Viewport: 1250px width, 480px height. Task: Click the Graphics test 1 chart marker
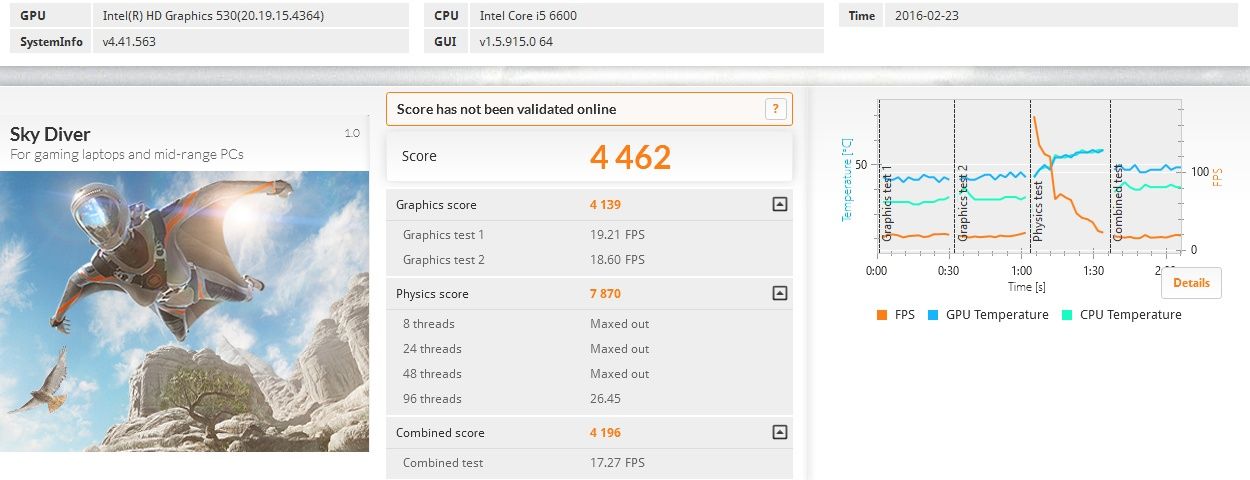(x=886, y=204)
